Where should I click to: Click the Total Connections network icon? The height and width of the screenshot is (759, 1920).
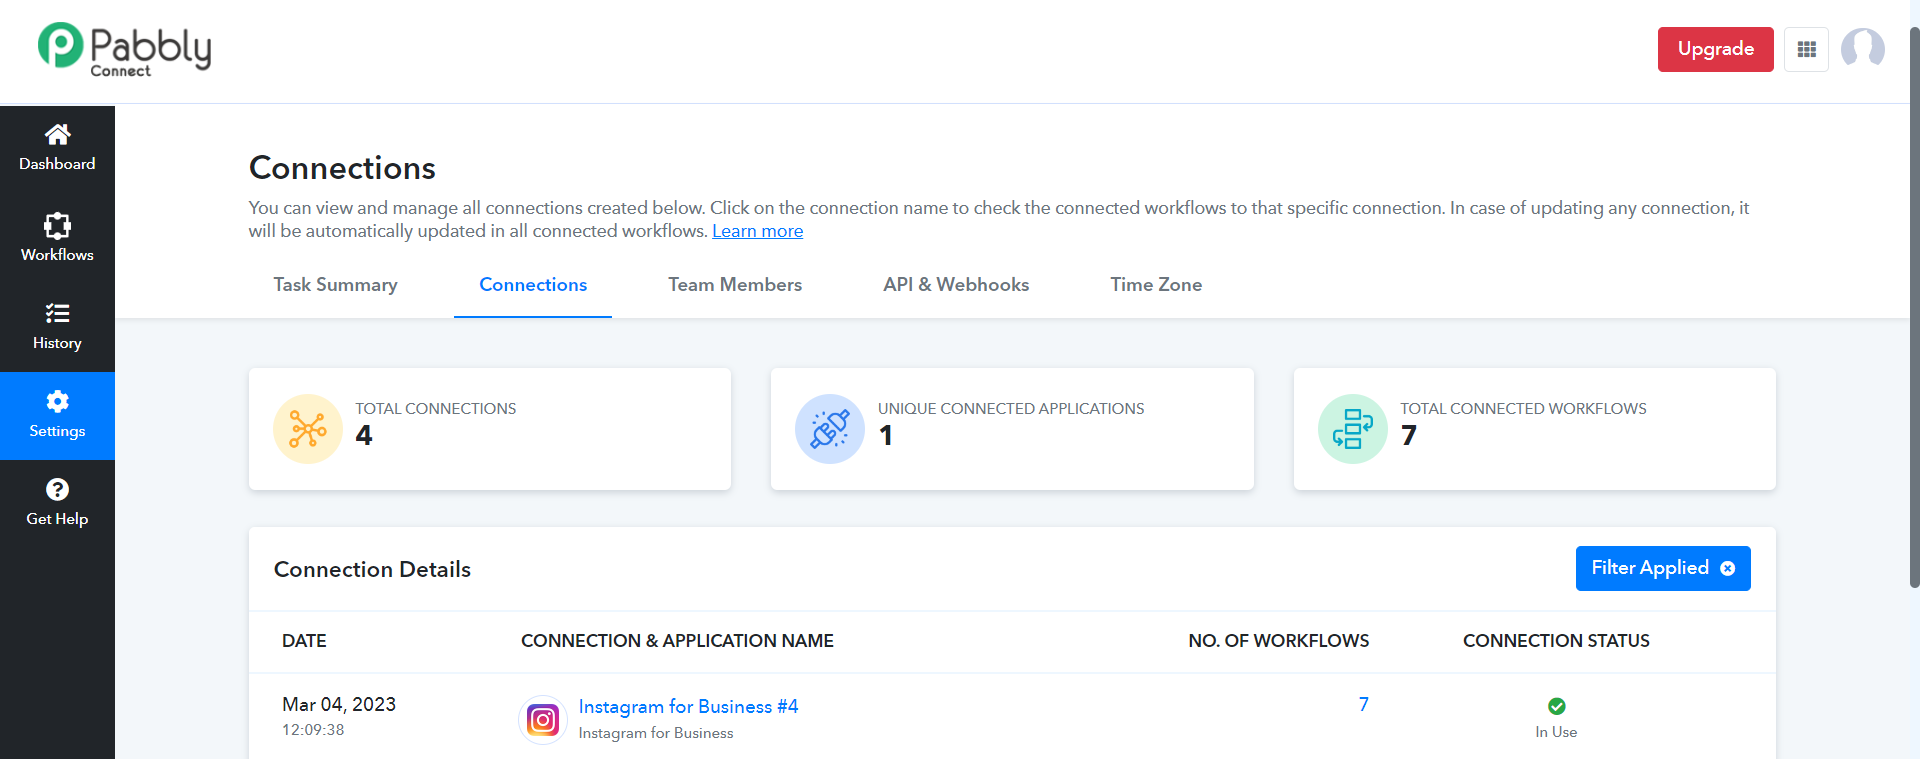click(308, 429)
